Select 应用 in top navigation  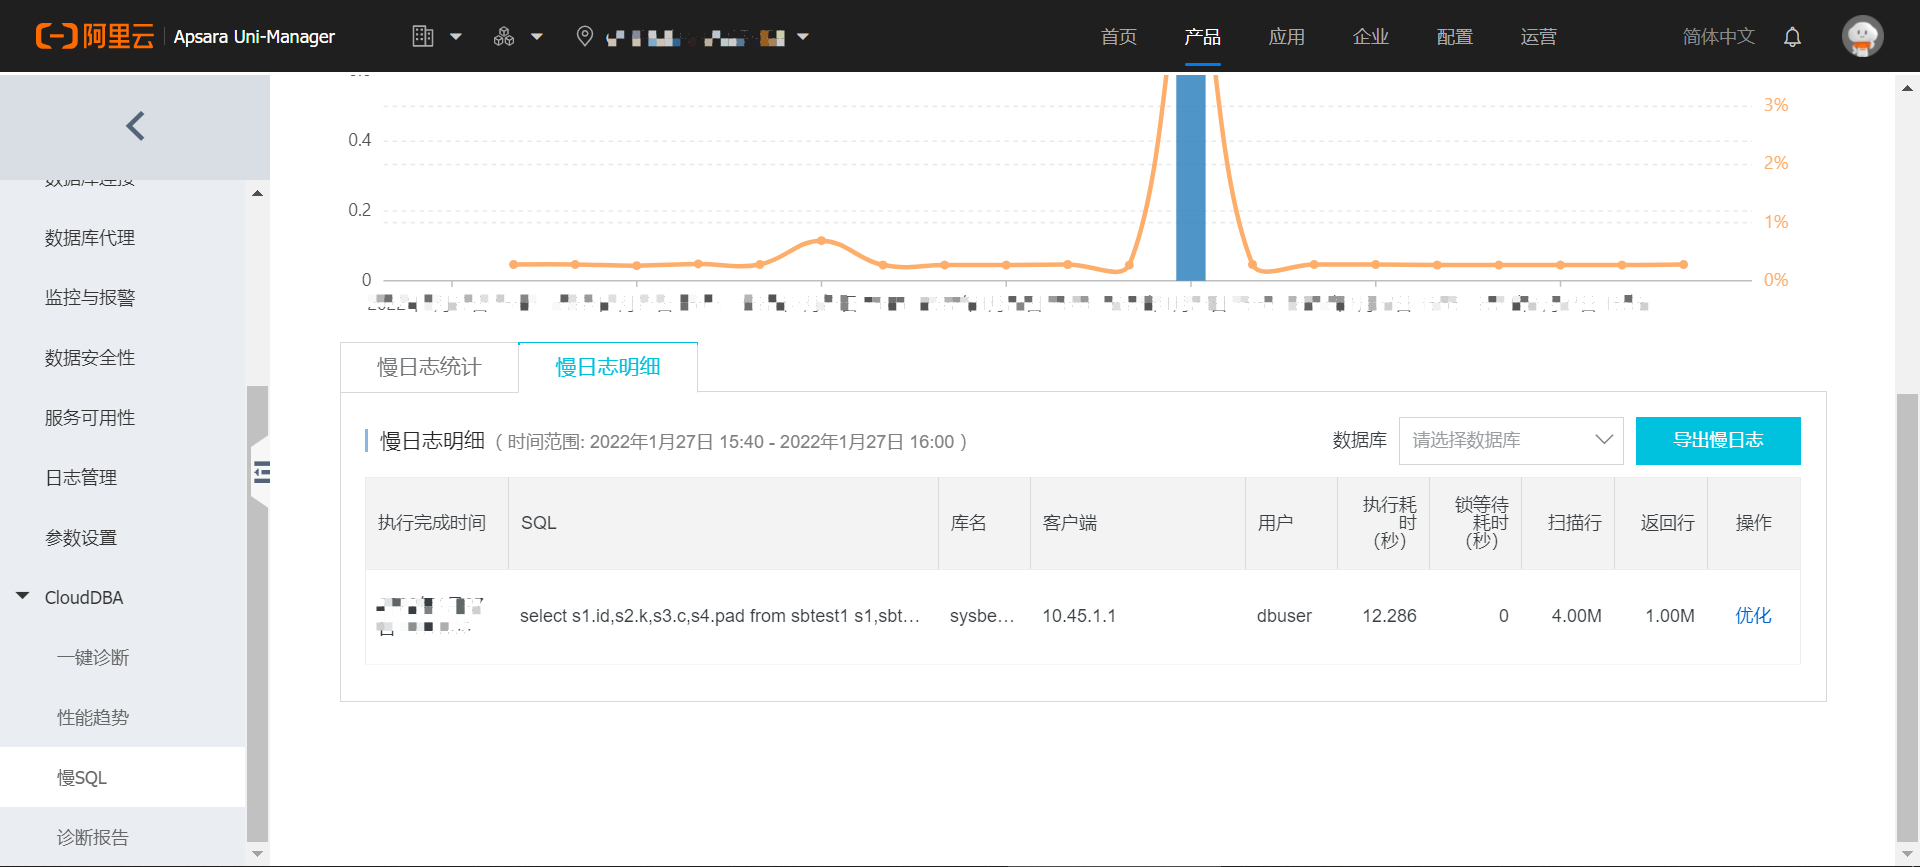[1286, 37]
